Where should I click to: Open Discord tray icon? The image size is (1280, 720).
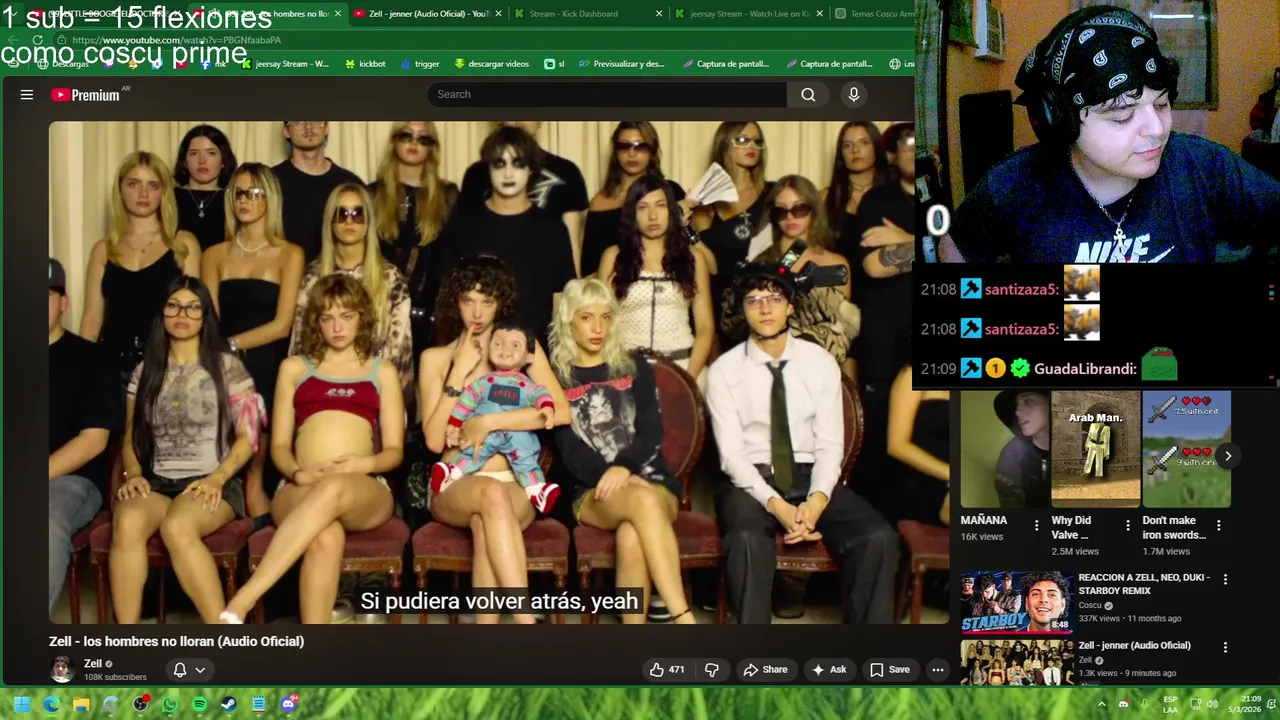coord(1124,704)
